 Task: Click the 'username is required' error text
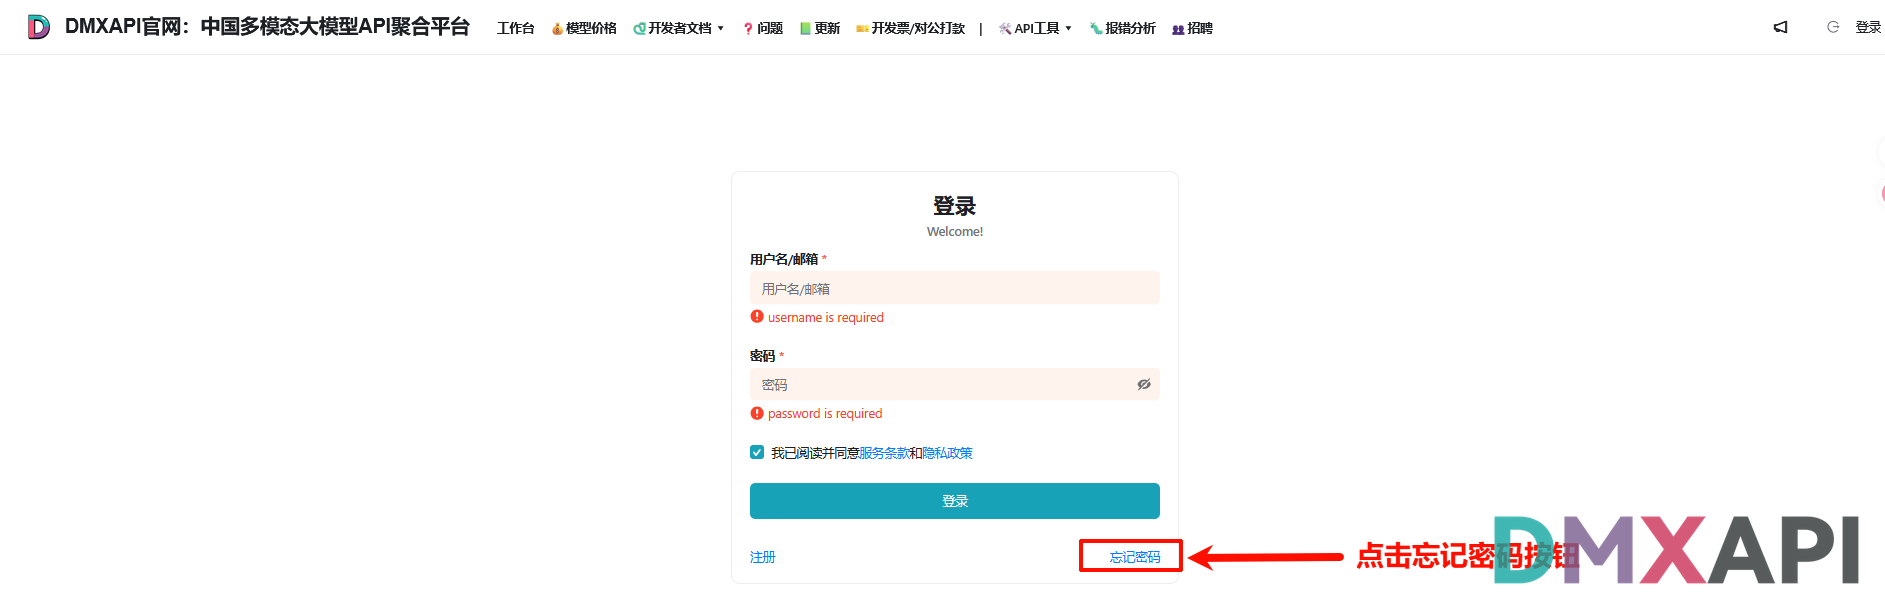point(826,317)
